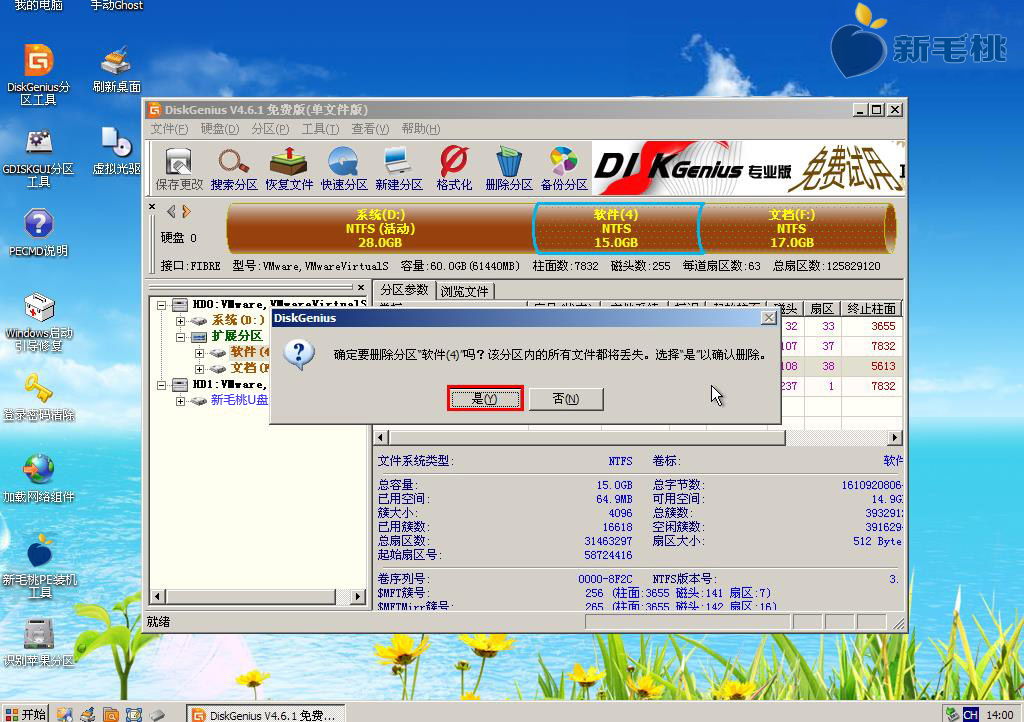Open 我的电脑 desktop icon
Image resolution: width=1024 pixels, height=722 pixels.
pos(39,6)
